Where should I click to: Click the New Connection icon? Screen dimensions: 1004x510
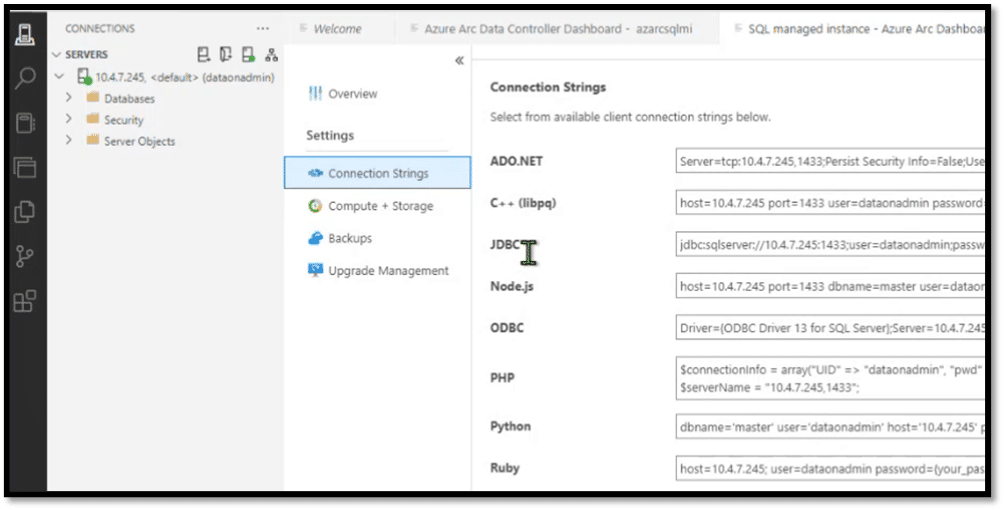(203, 54)
